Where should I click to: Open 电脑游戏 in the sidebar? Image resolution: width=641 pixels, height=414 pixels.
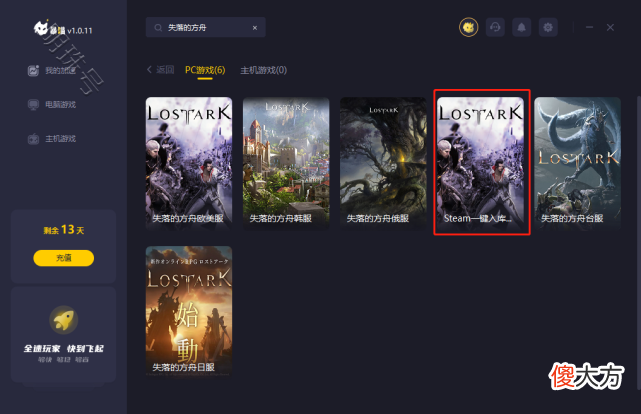[x=52, y=105]
